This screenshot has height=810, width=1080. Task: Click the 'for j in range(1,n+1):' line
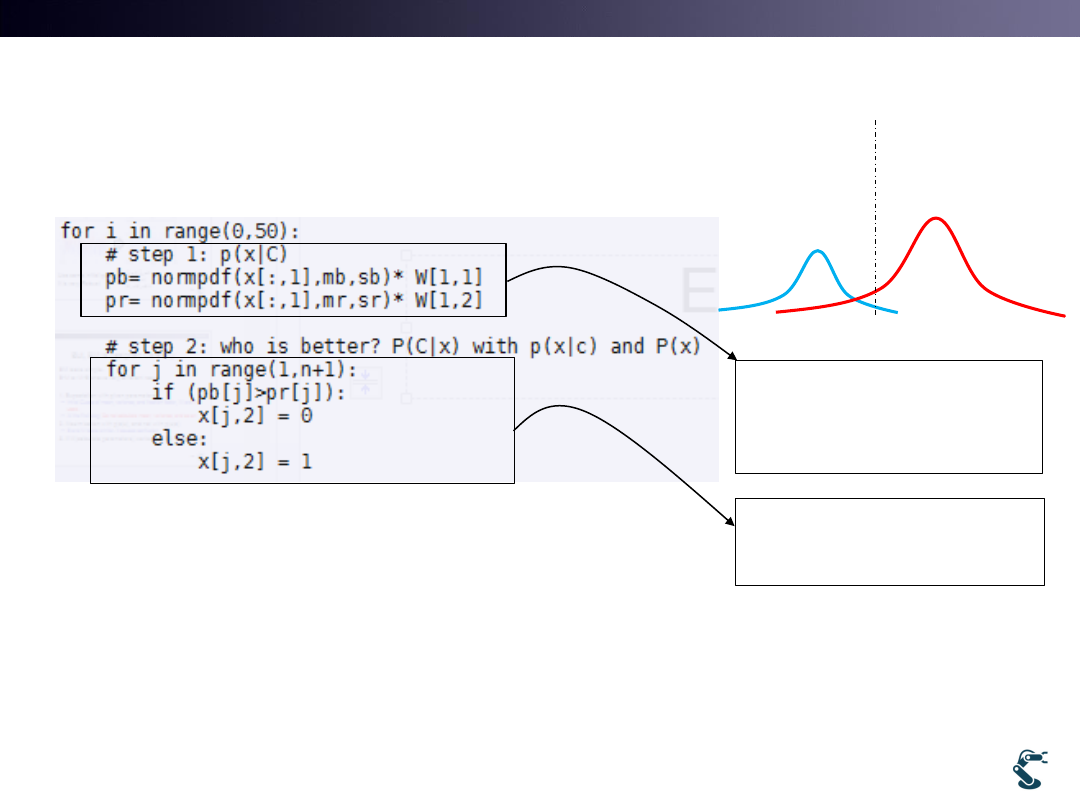pyautogui.click(x=217, y=369)
